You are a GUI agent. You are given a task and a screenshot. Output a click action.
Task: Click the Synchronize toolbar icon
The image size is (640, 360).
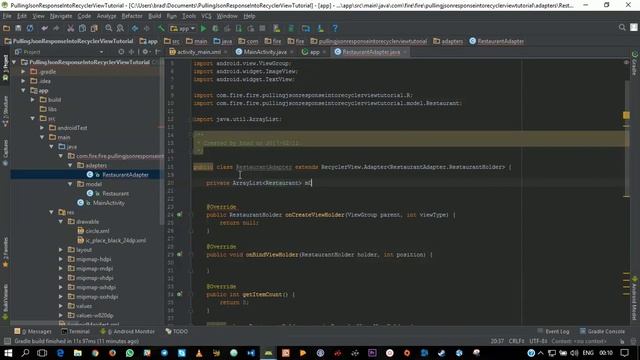(x=30, y=29)
